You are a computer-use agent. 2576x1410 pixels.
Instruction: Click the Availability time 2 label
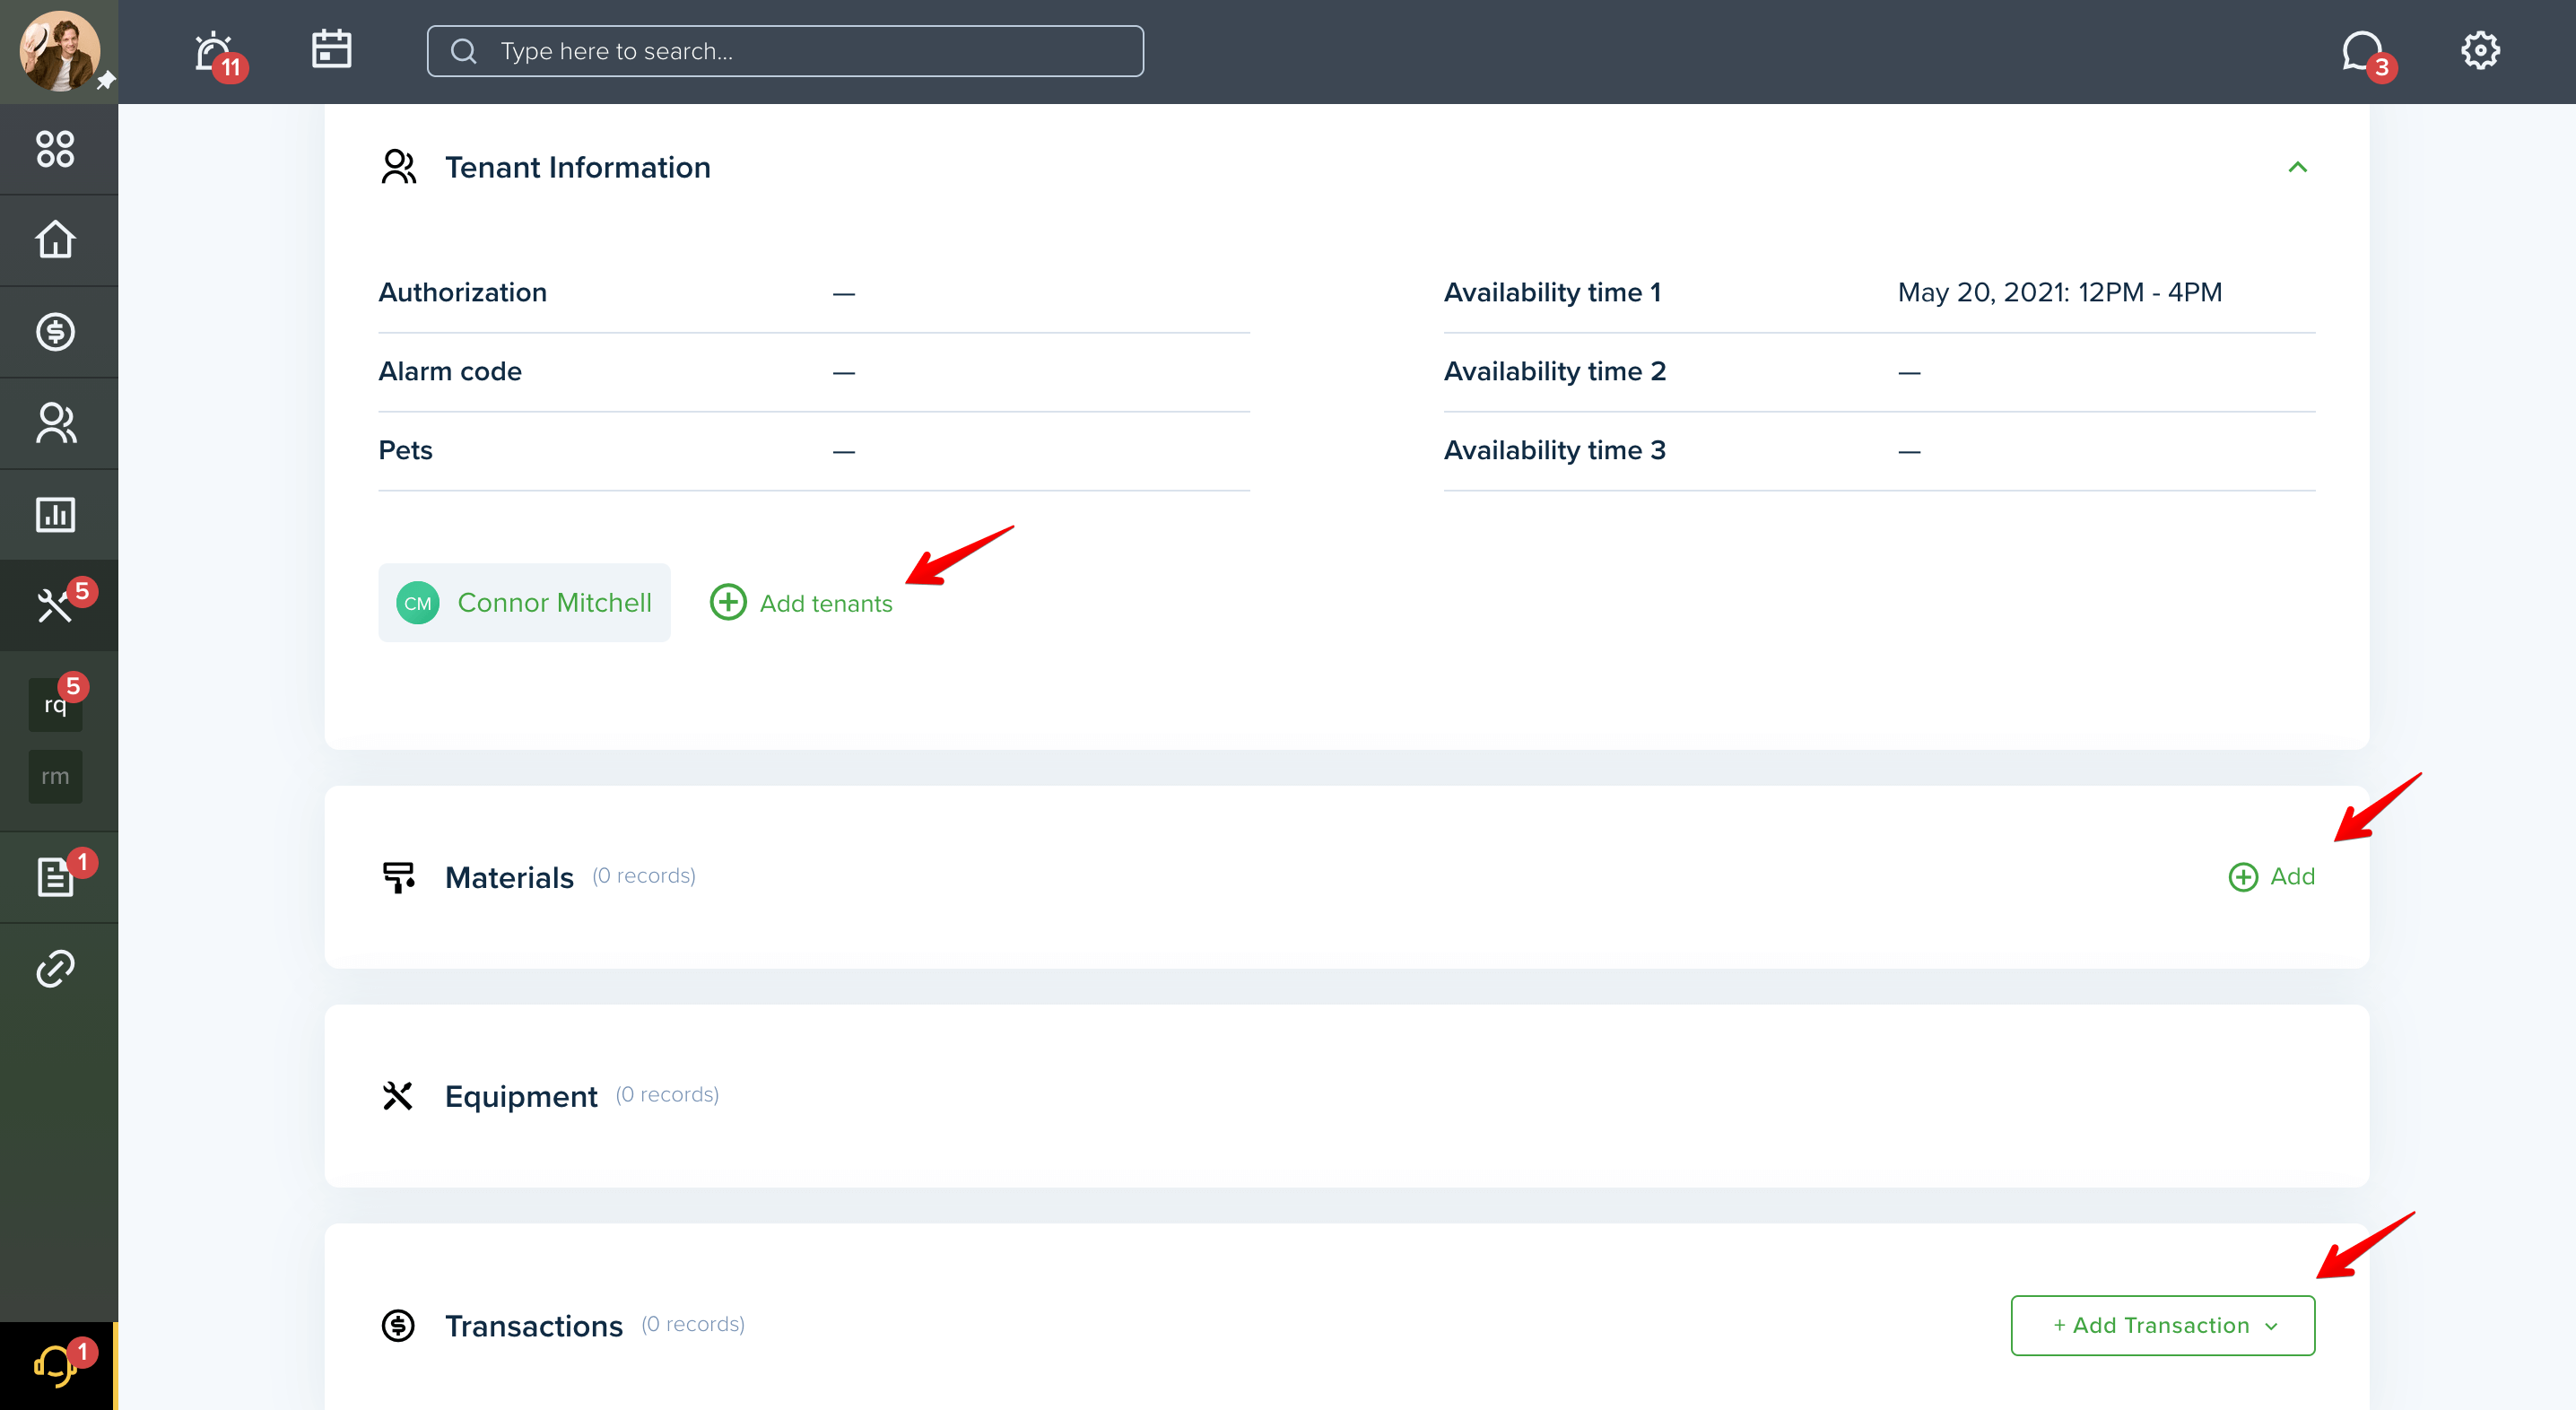tap(1554, 371)
